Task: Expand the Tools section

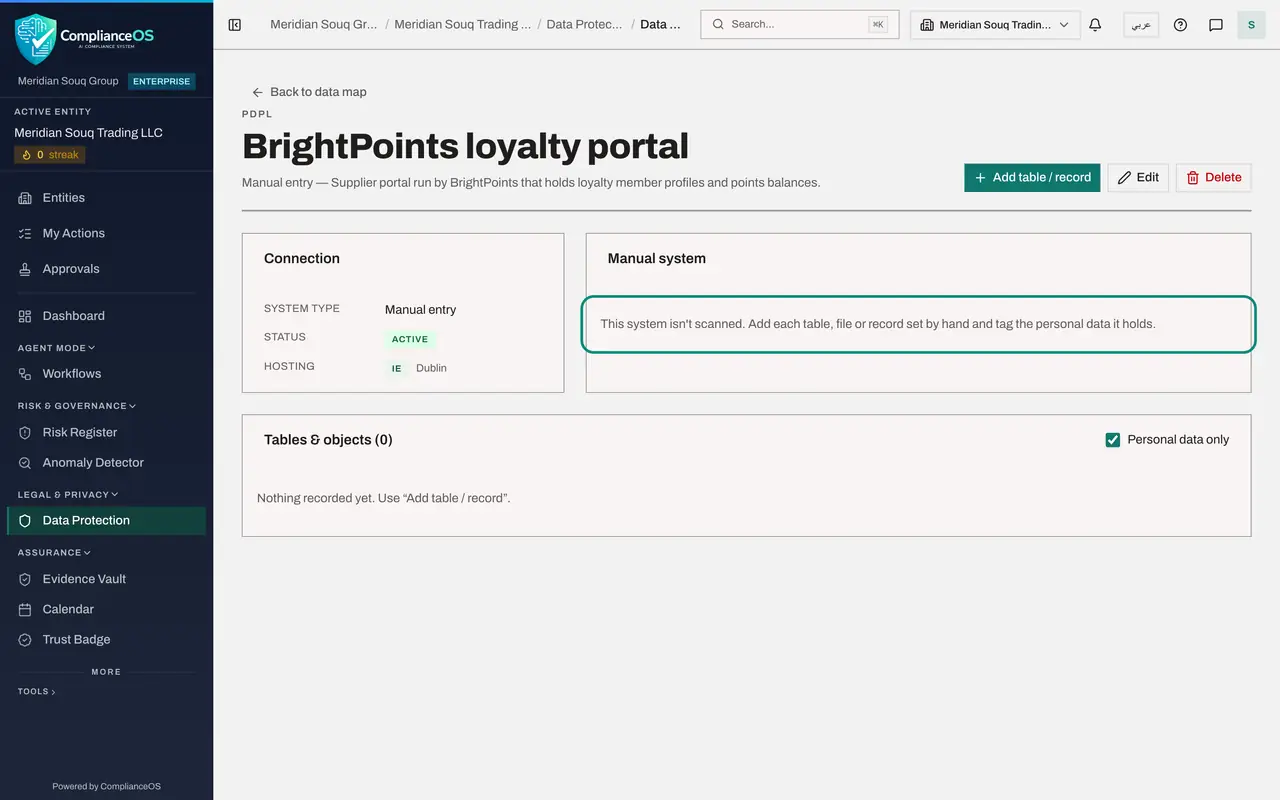Action: pyautogui.click(x=37, y=691)
